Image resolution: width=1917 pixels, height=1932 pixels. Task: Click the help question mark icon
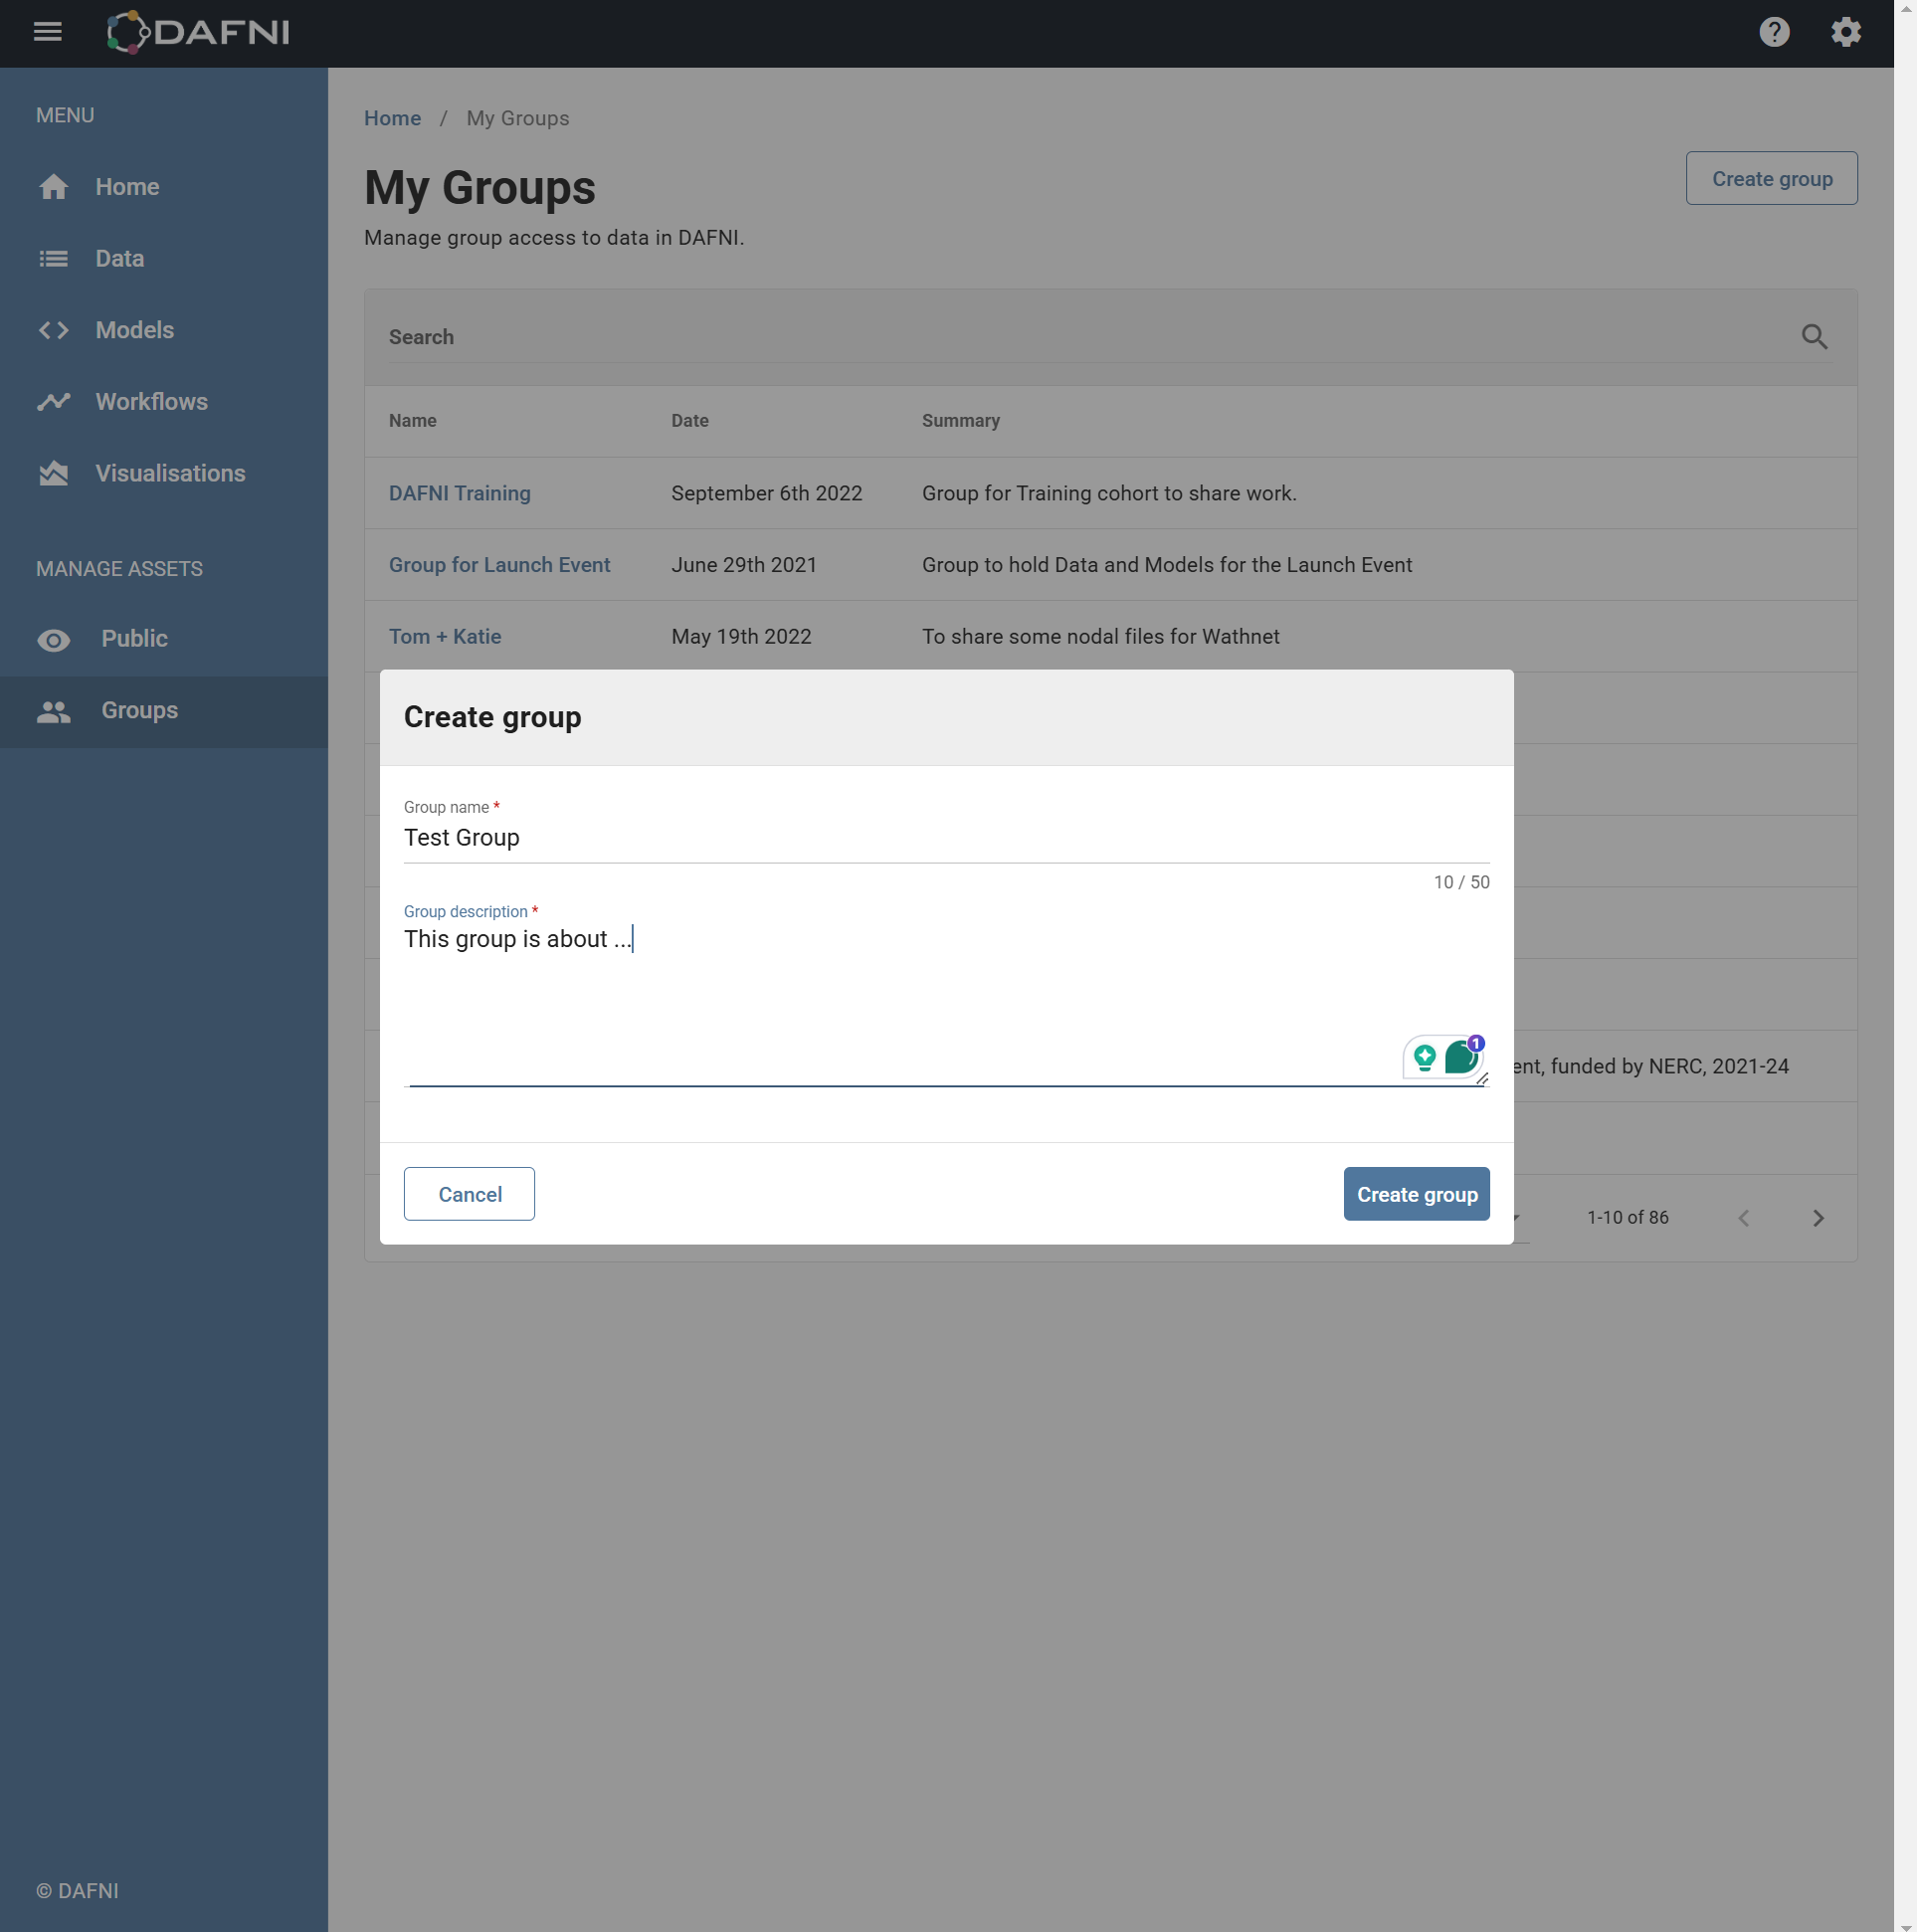pos(1773,32)
